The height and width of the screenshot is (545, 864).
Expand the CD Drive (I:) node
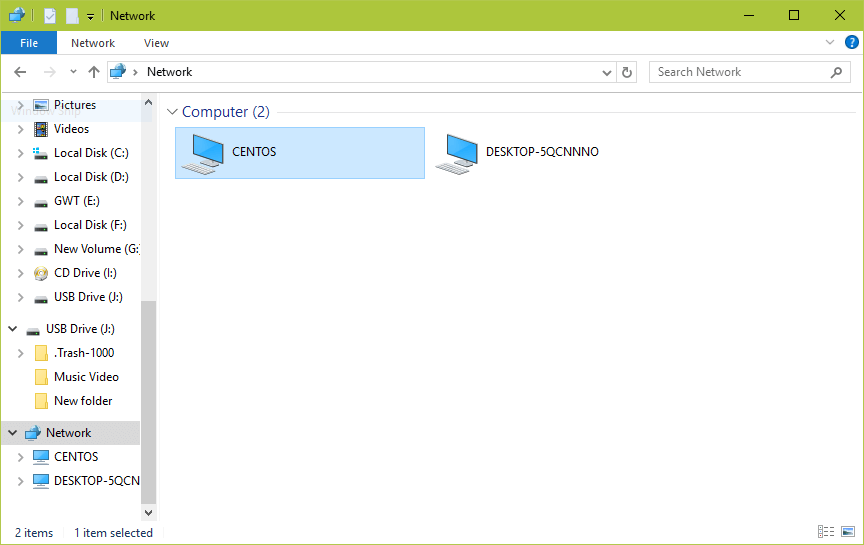[x=20, y=273]
